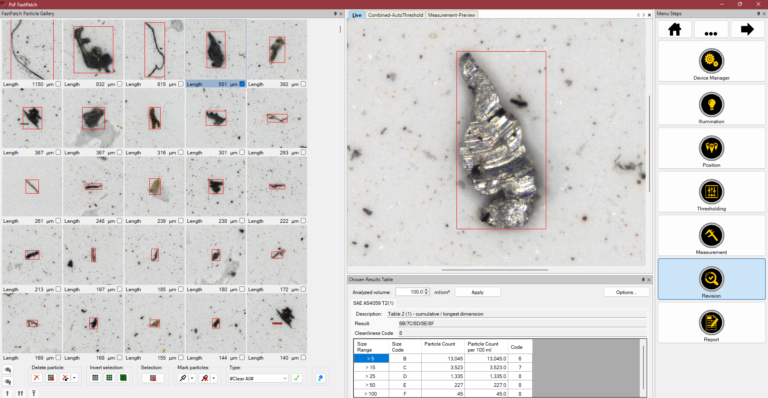This screenshot has width=768, height=398.
Task: Expand the Mark particles pin dropdown arrow
Action: [192, 378]
